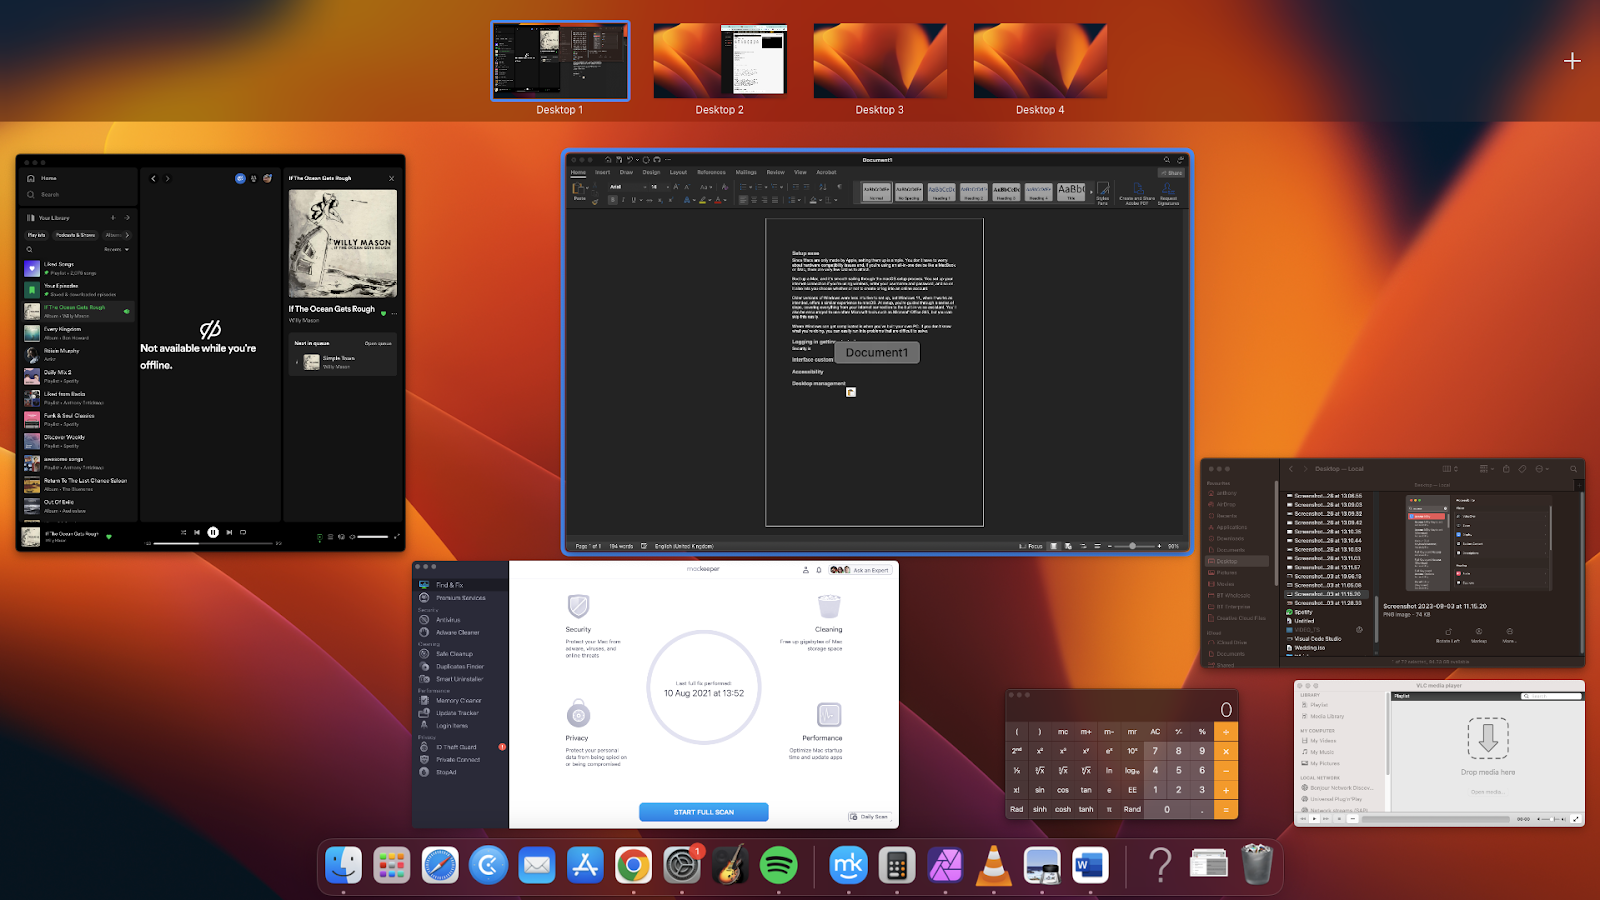Toggle 2nd functions key in Calculator

[1017, 751]
